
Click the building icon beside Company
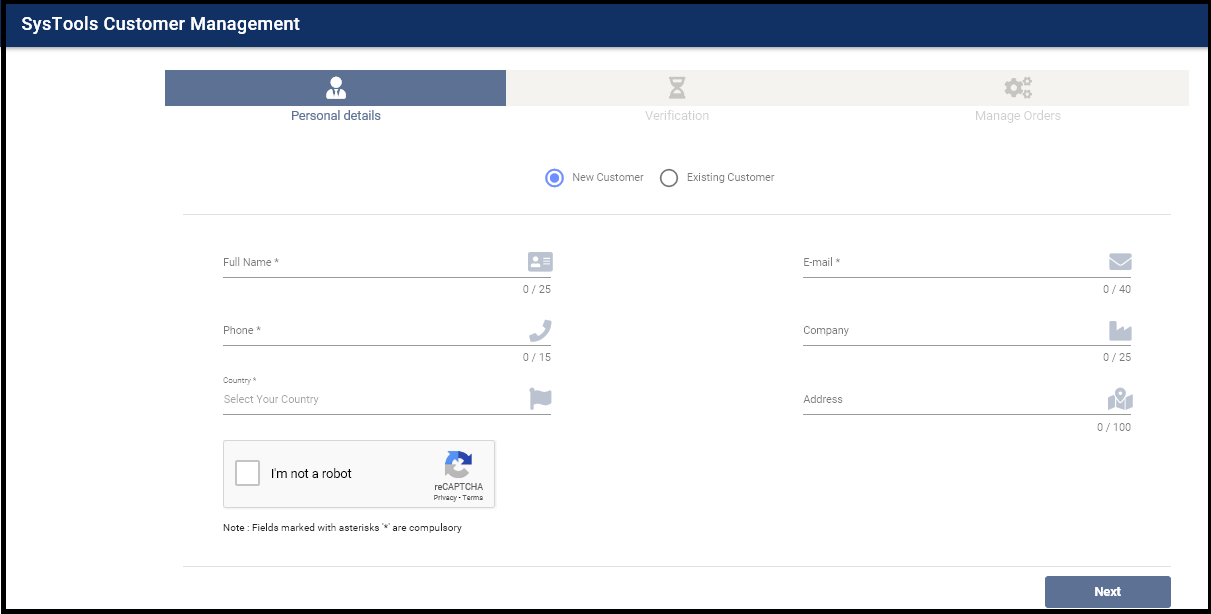[x=1120, y=329]
